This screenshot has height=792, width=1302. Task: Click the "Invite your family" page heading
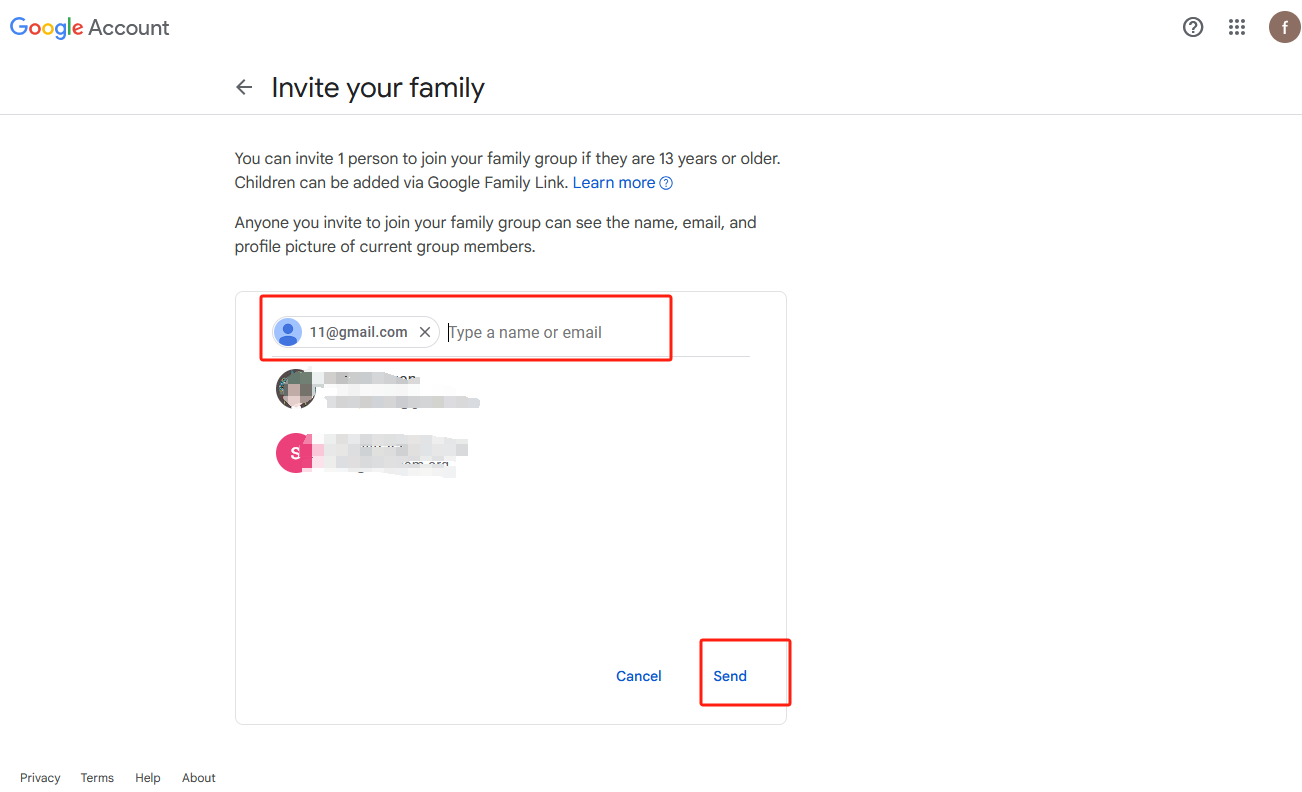click(x=378, y=88)
